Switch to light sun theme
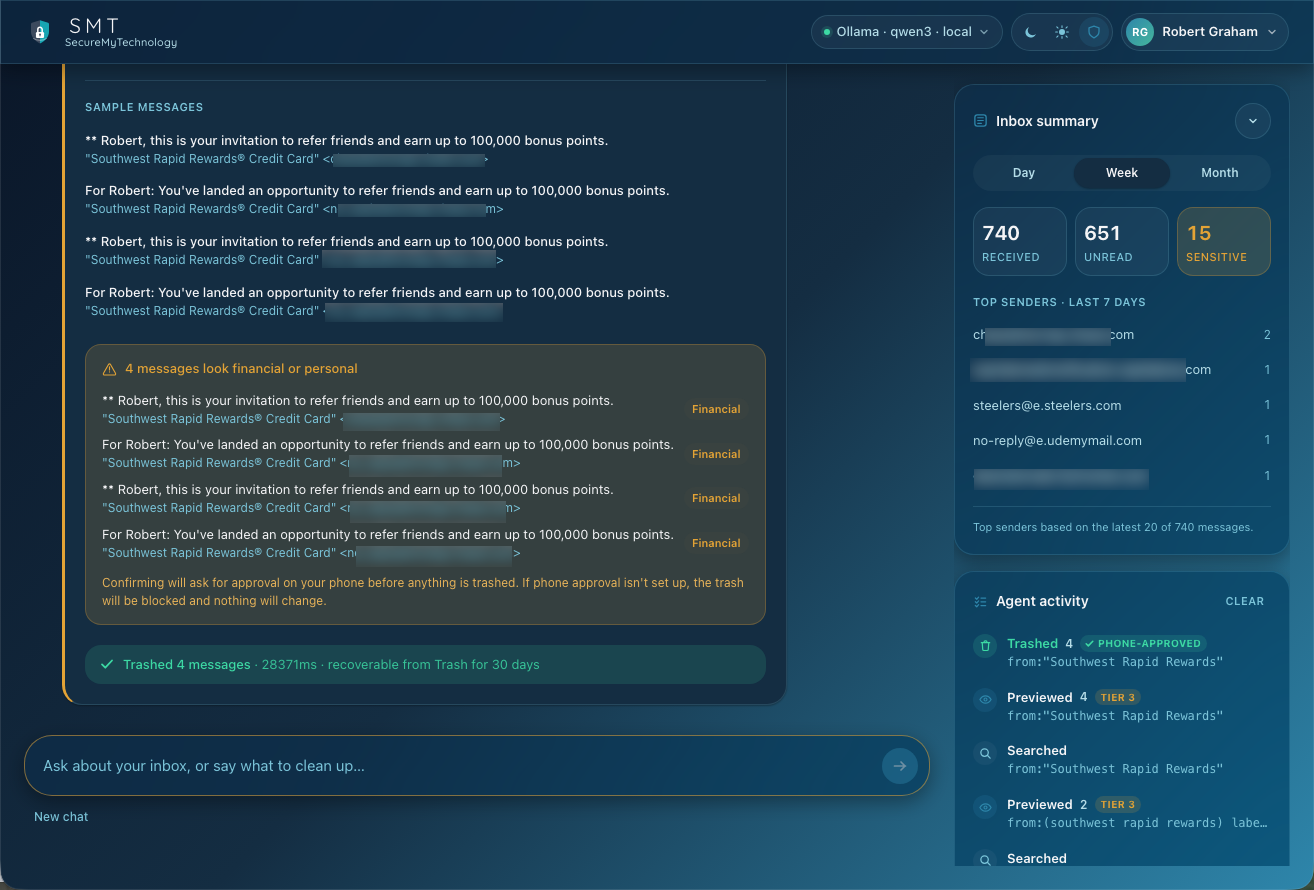1314x890 pixels. point(1062,32)
